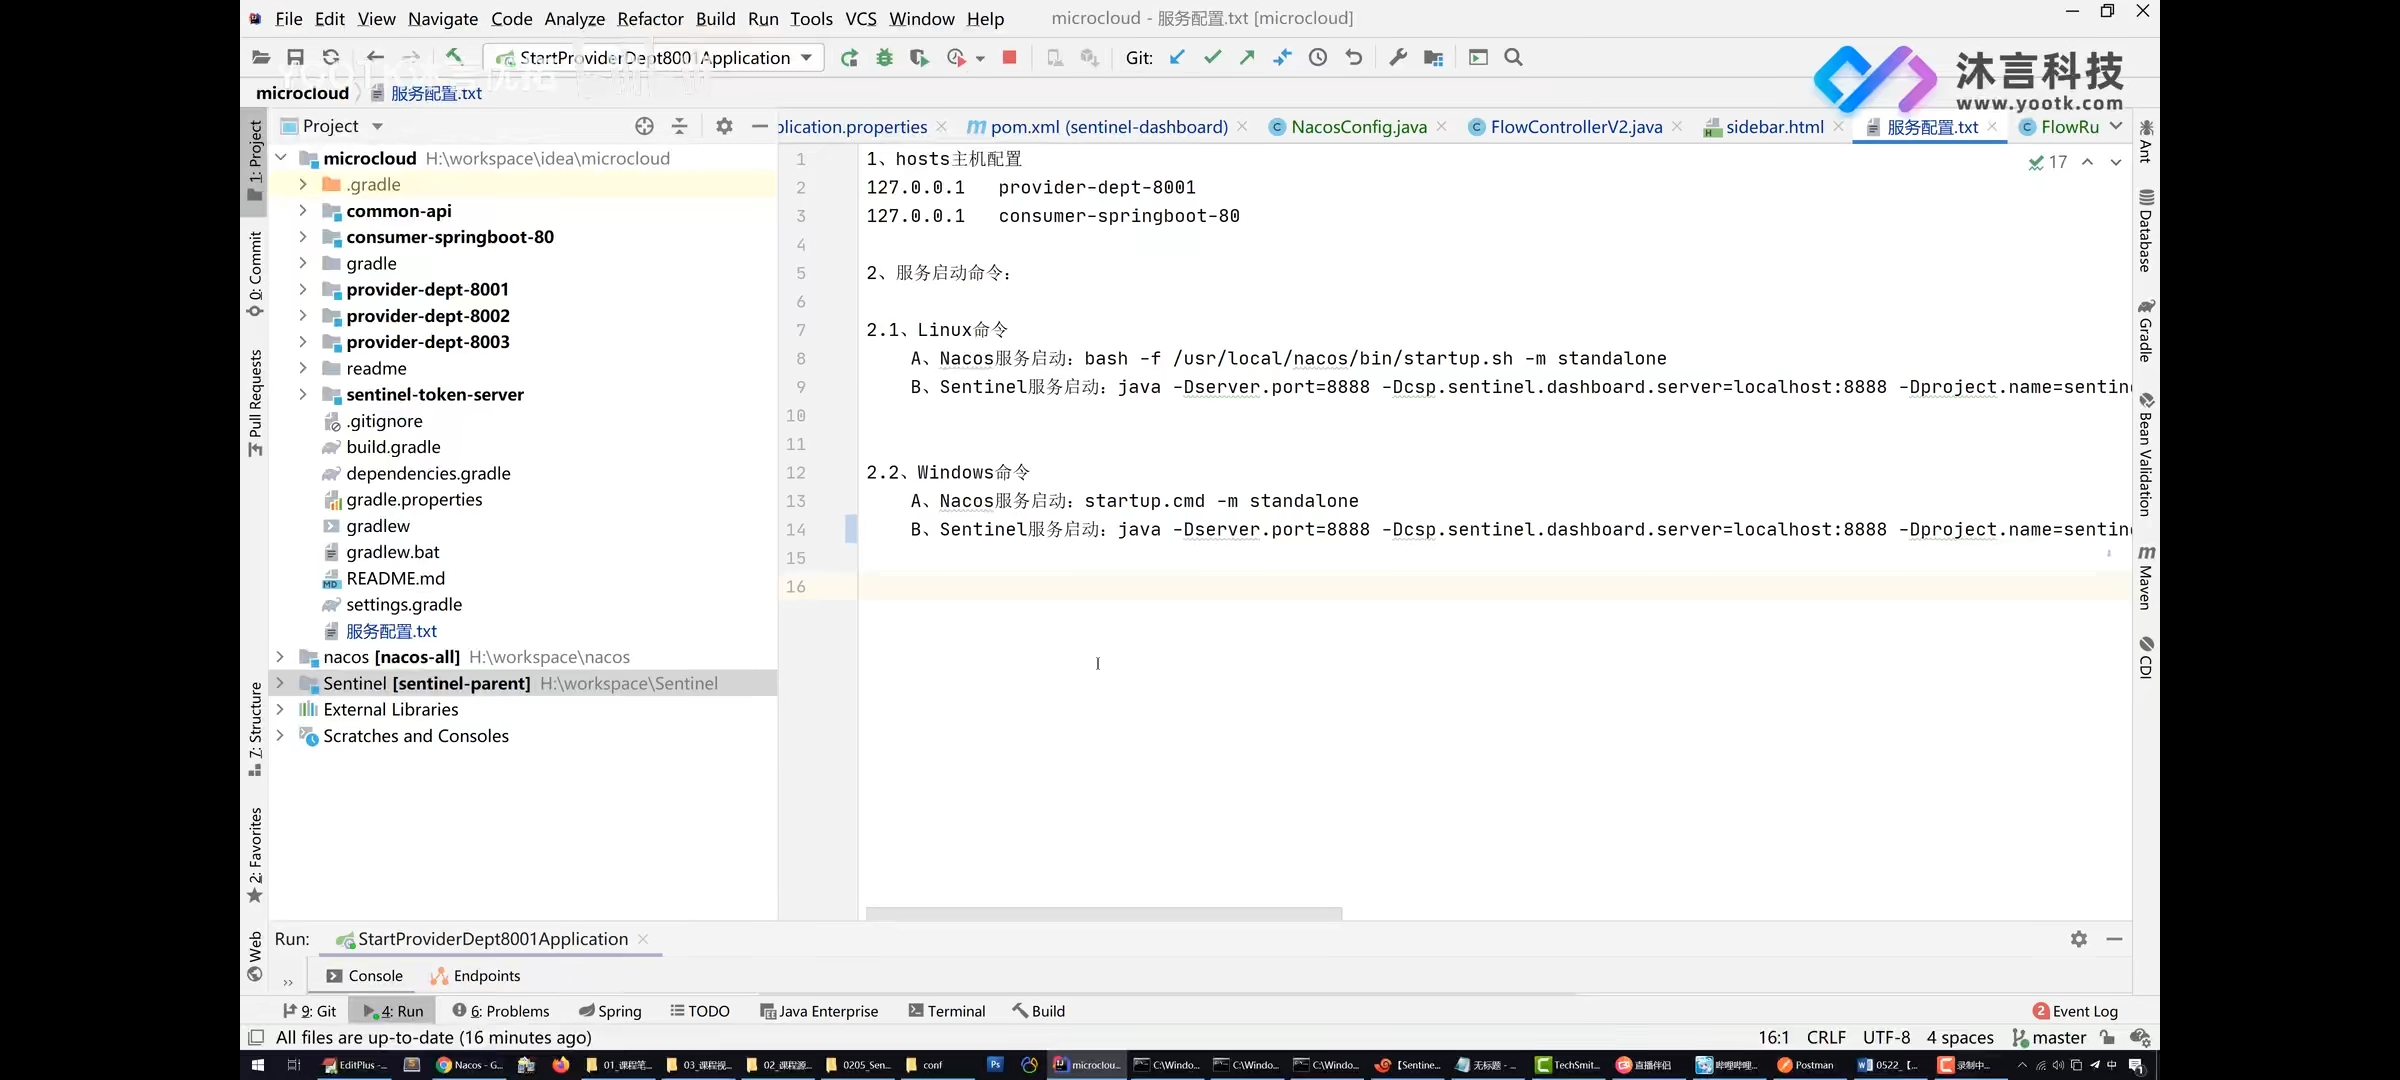Viewport: 2400px width, 1080px height.
Task: Click the Search everywhere icon
Action: (x=1512, y=57)
